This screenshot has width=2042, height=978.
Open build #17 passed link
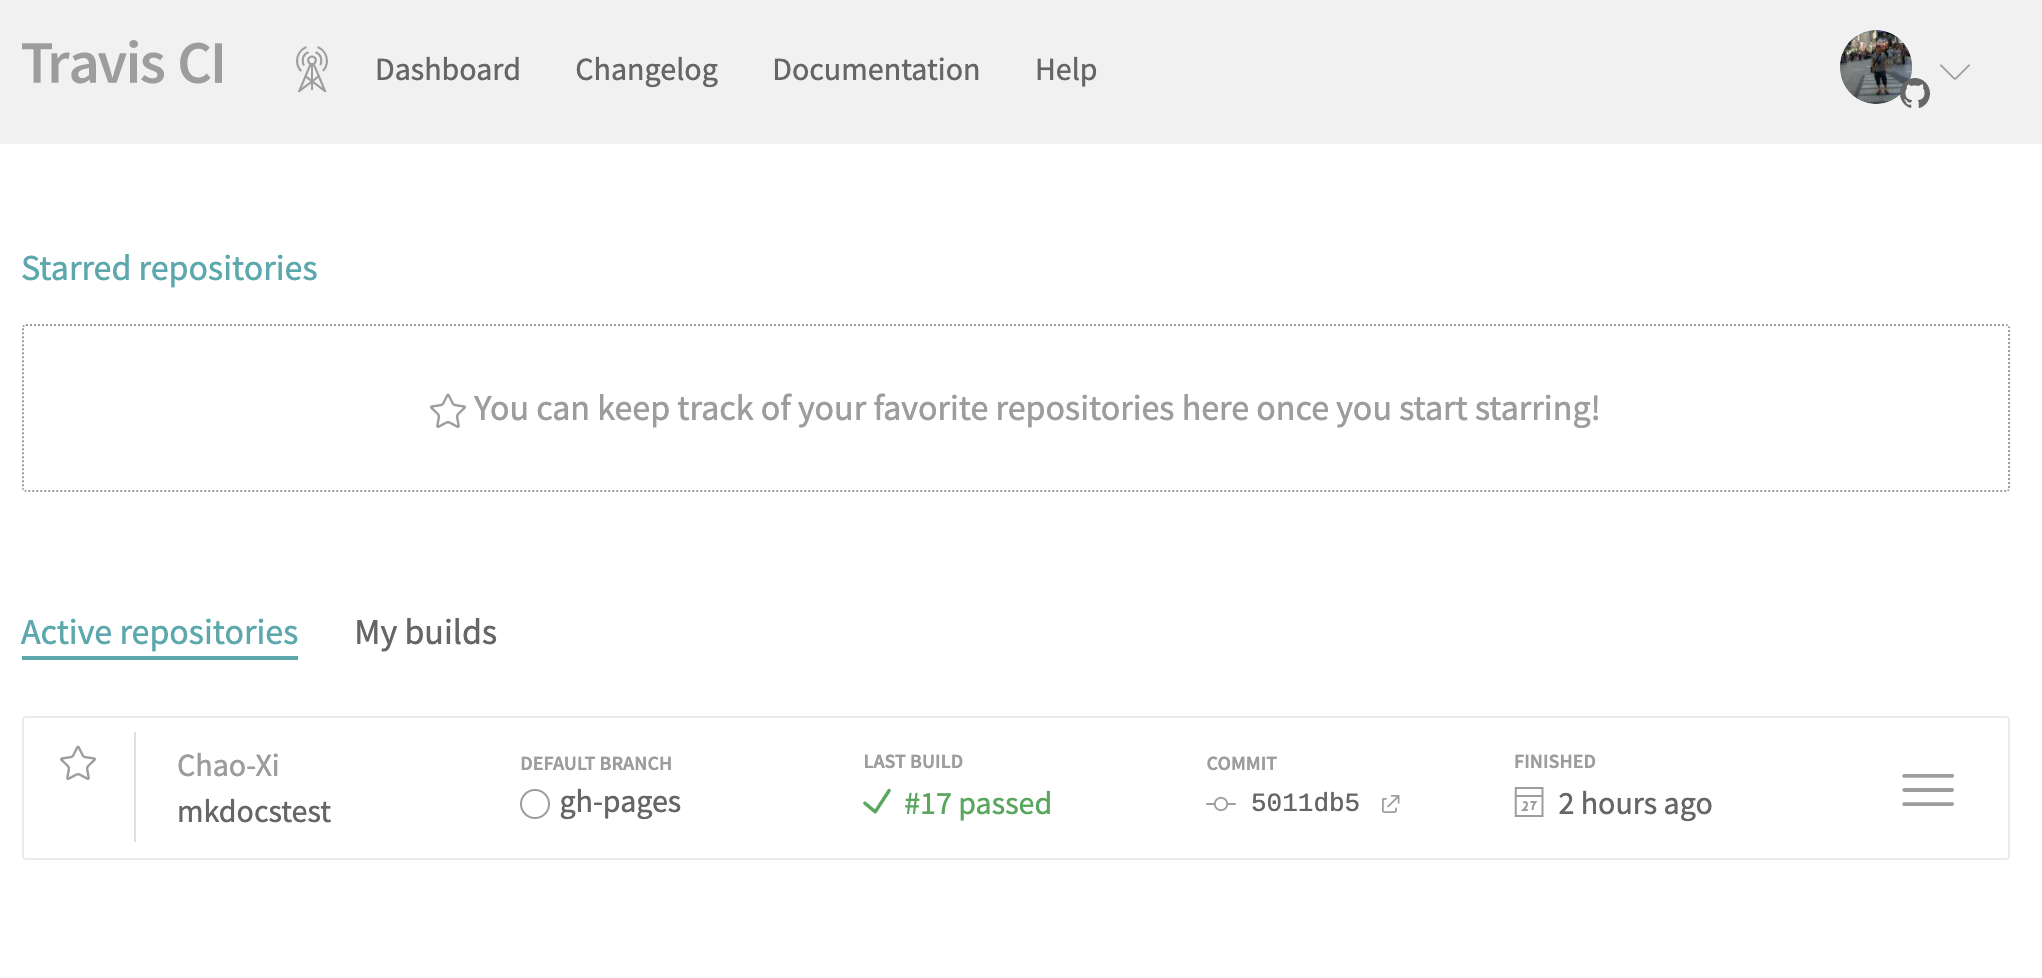[x=977, y=804]
